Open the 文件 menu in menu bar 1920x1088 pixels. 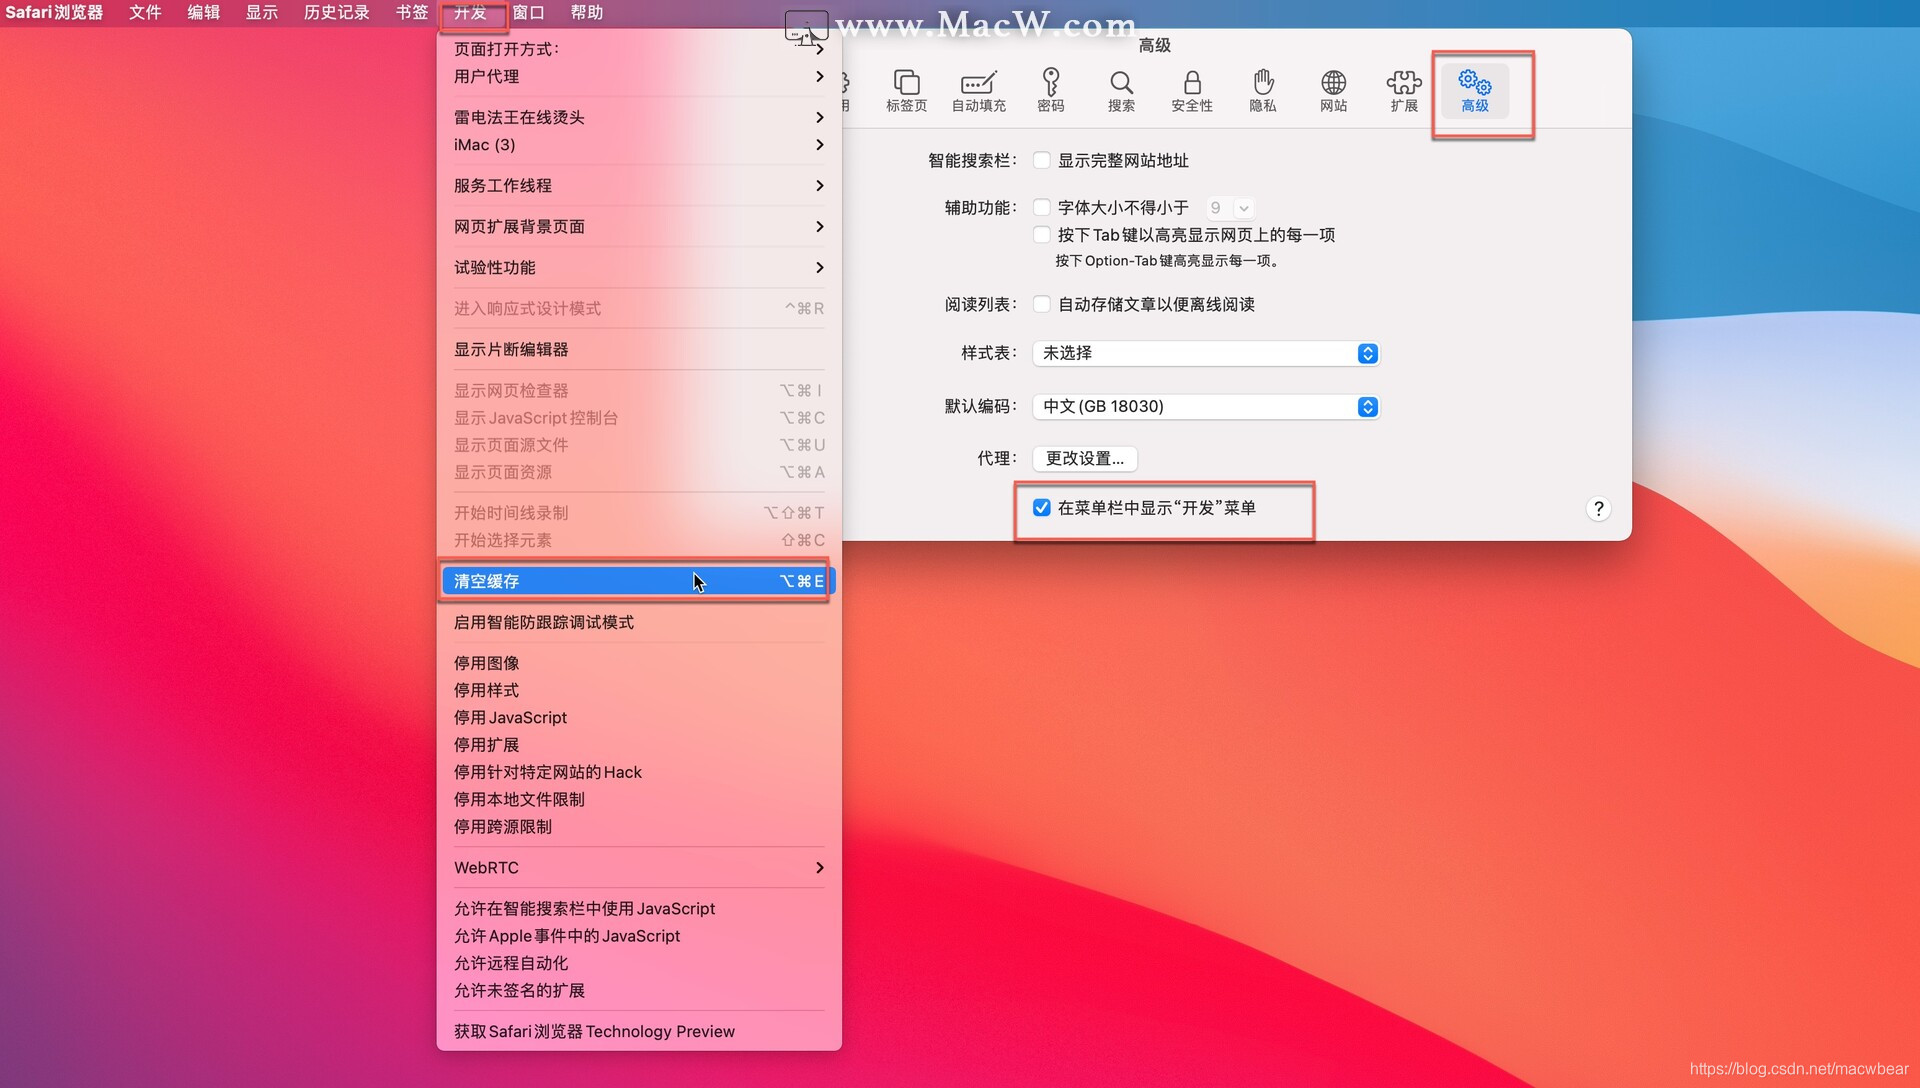coord(145,12)
